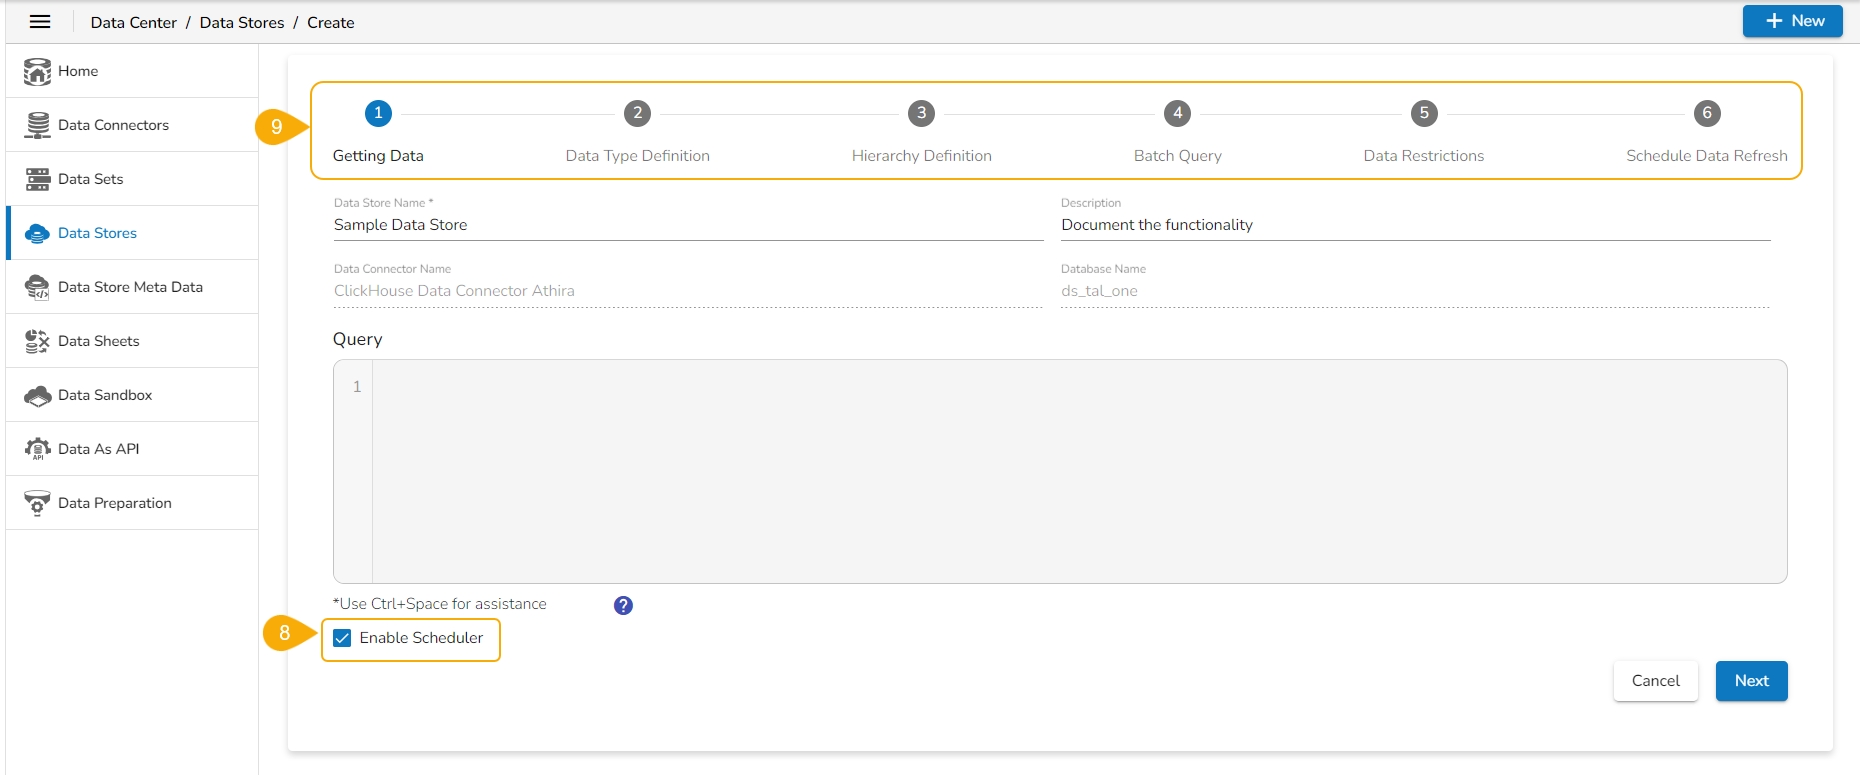Click the New button
Viewport: 1860px width, 775px height.
click(1792, 21)
